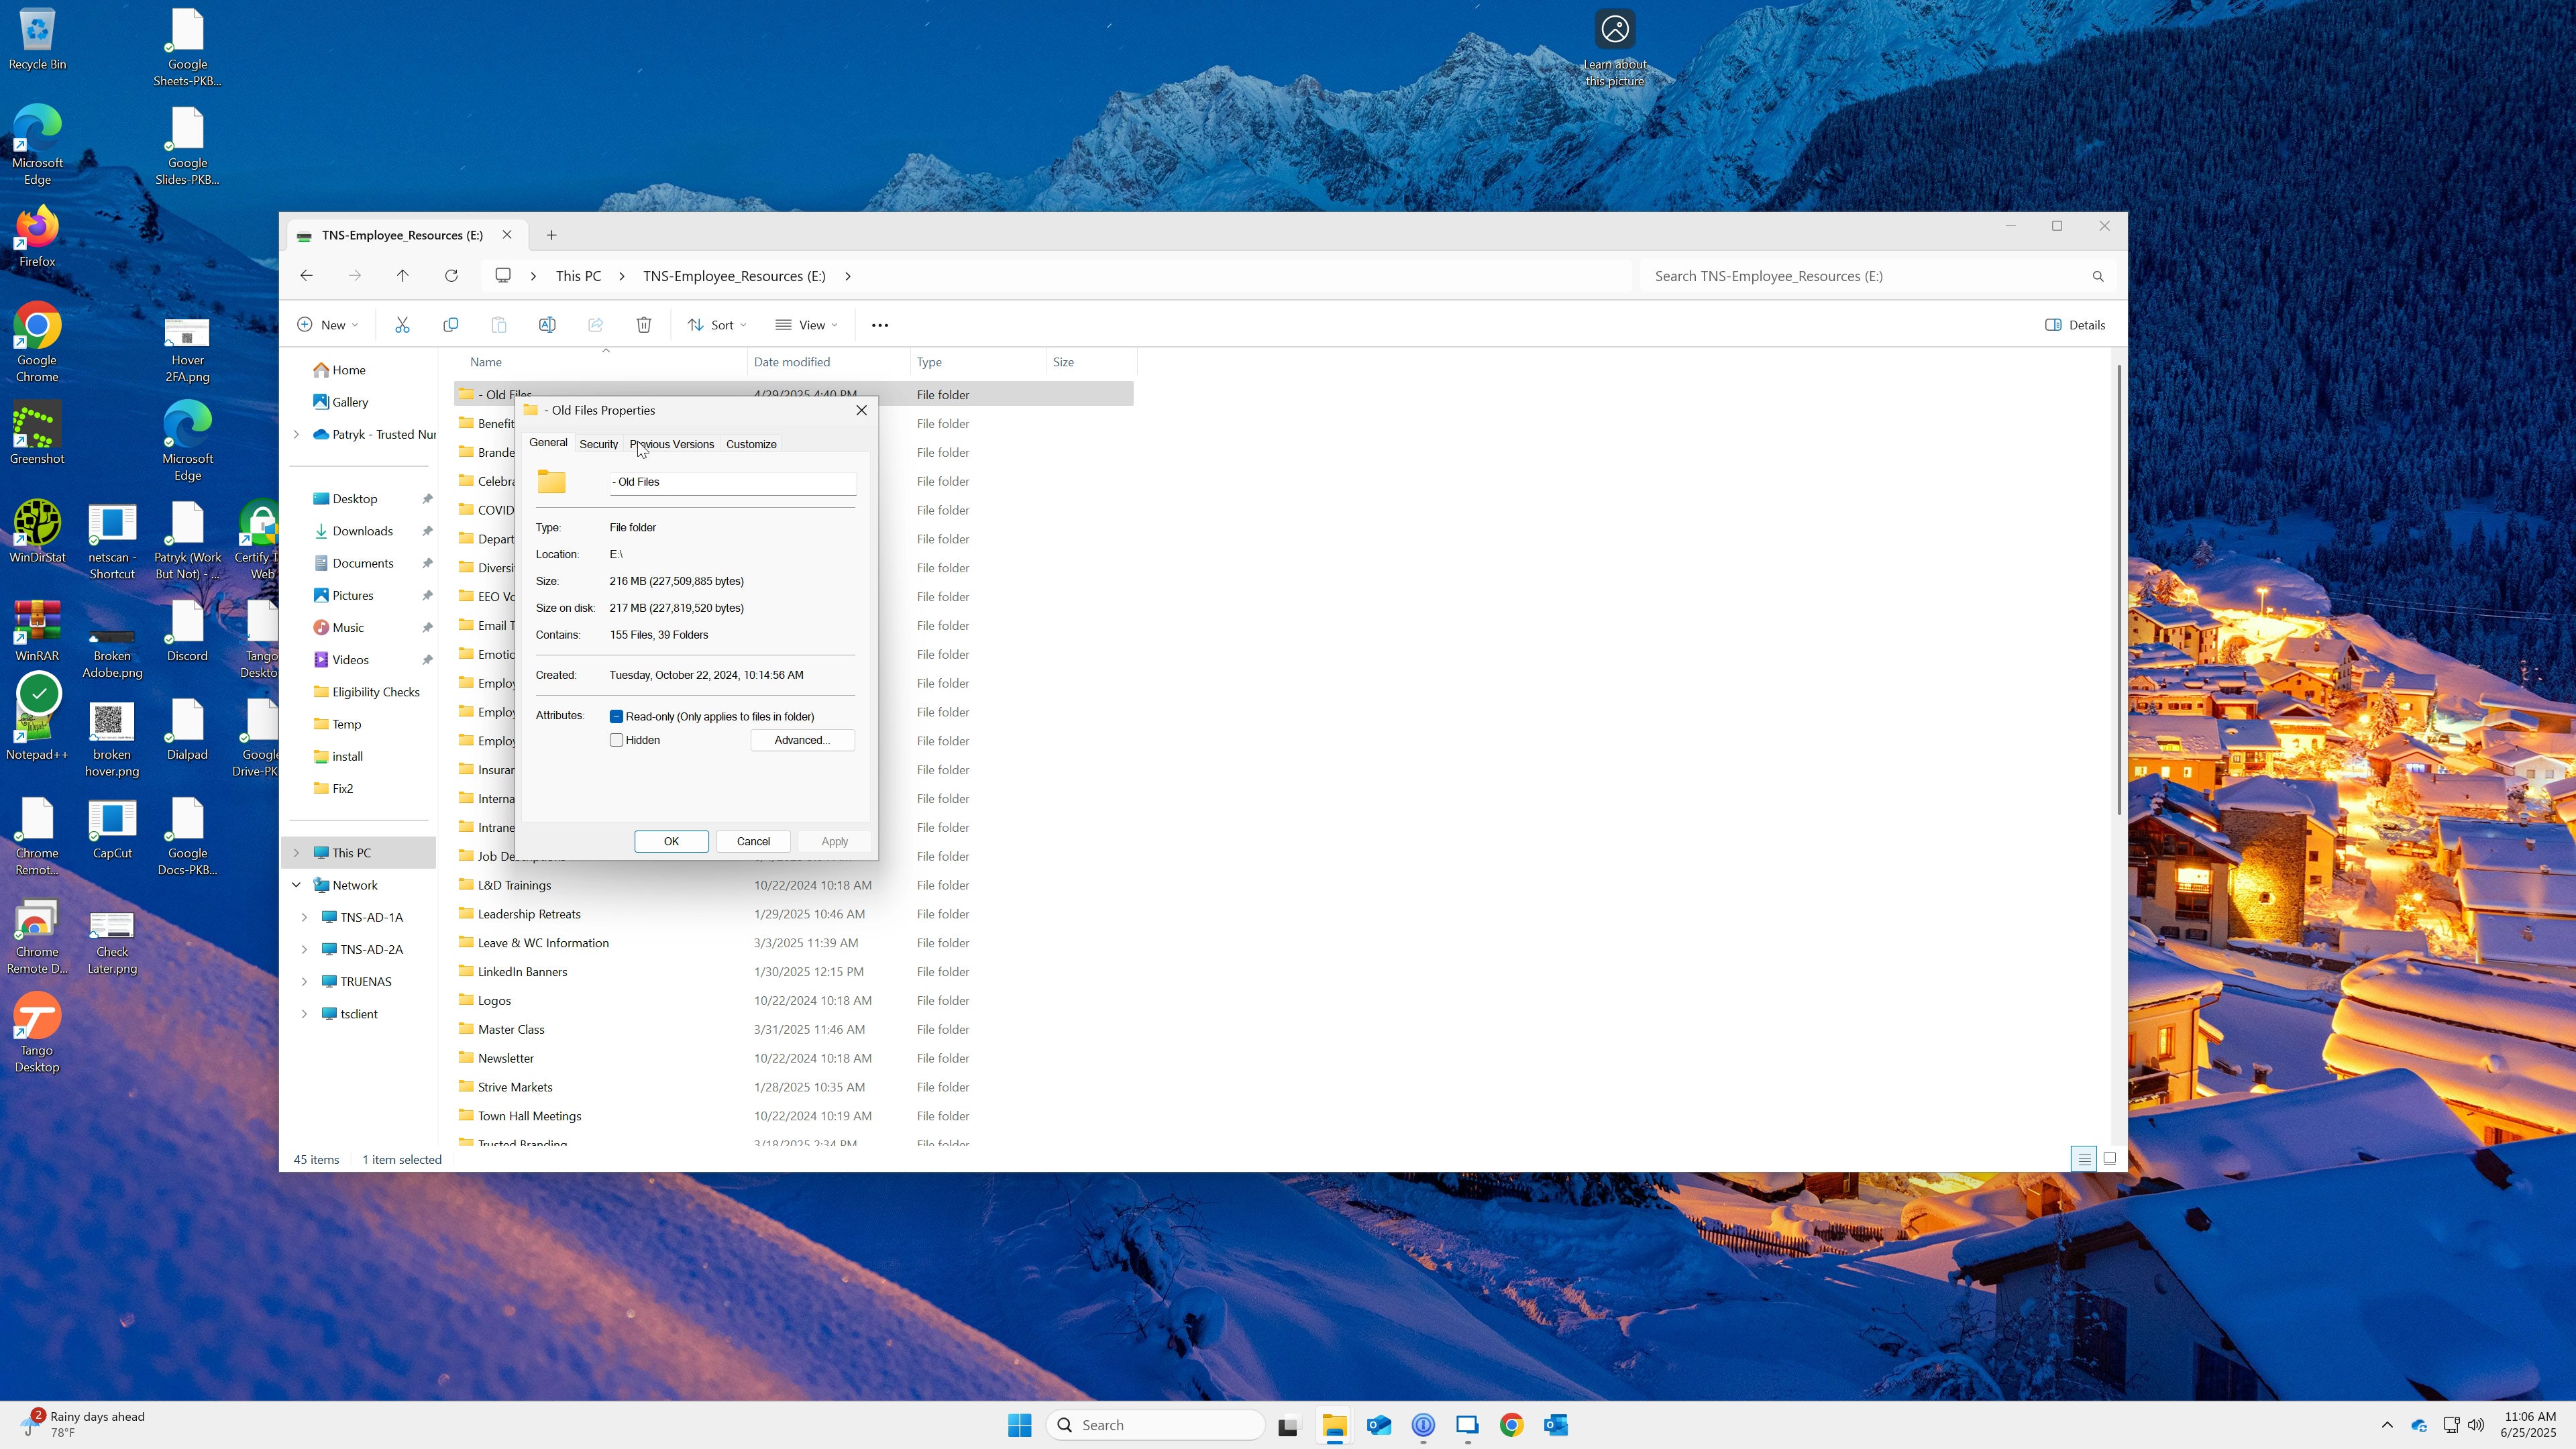Switch to the Security tab
2576x1449 pixels.
[598, 444]
